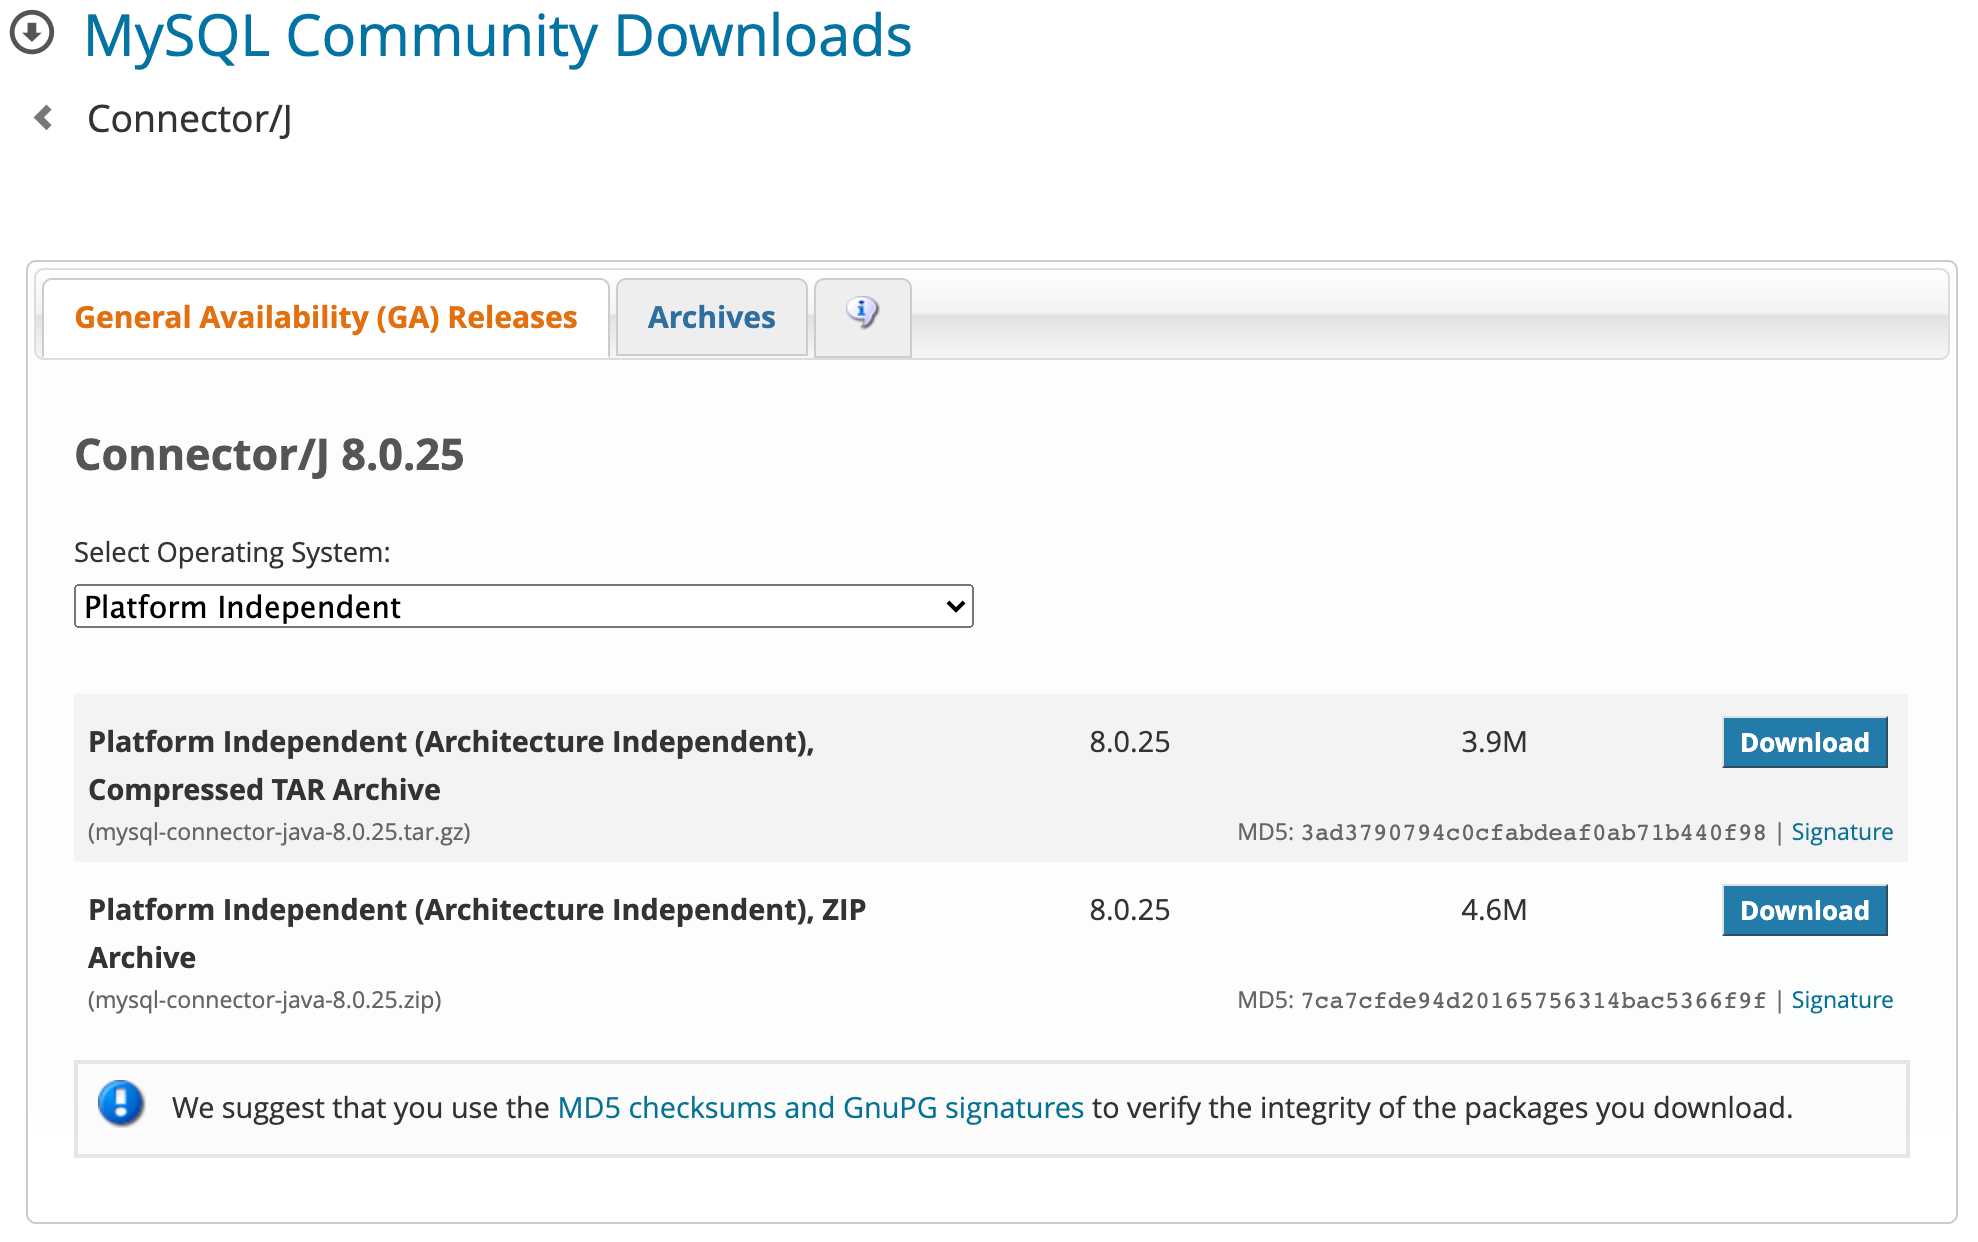Click the mysql-connector-java-8.0.25.zip filename text
The height and width of the screenshot is (1242, 1978).
[265, 1000]
